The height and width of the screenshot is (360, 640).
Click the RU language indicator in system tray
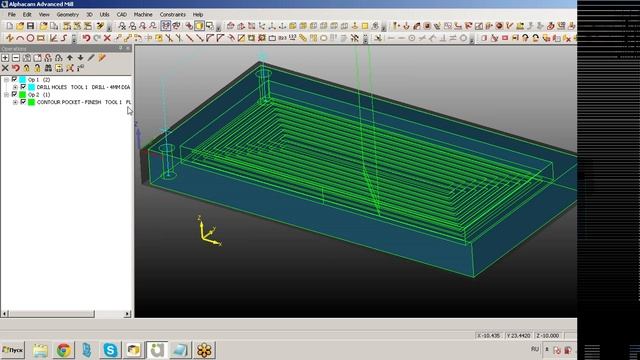(x=535, y=349)
